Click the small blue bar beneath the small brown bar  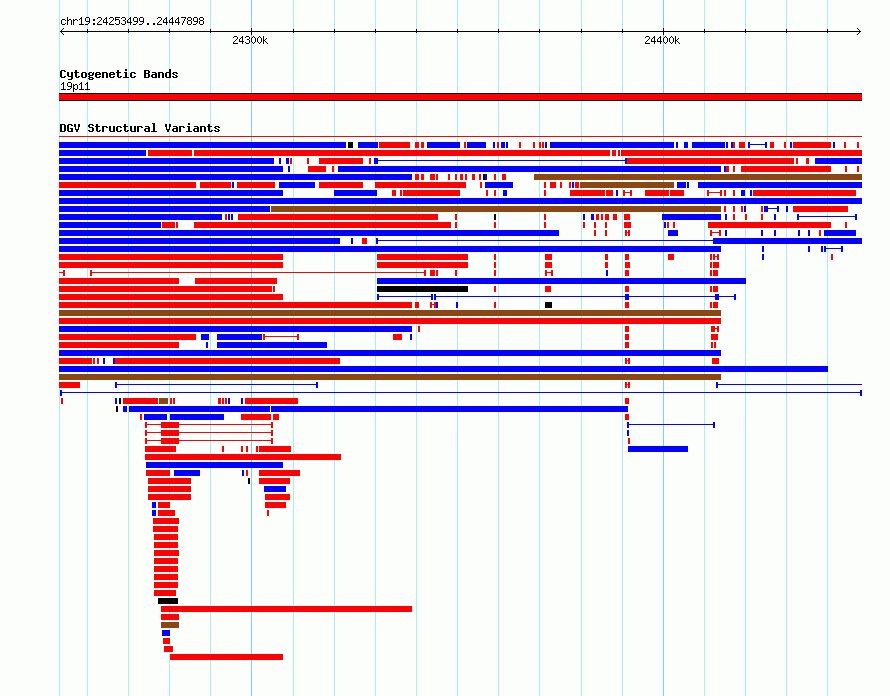point(166,633)
